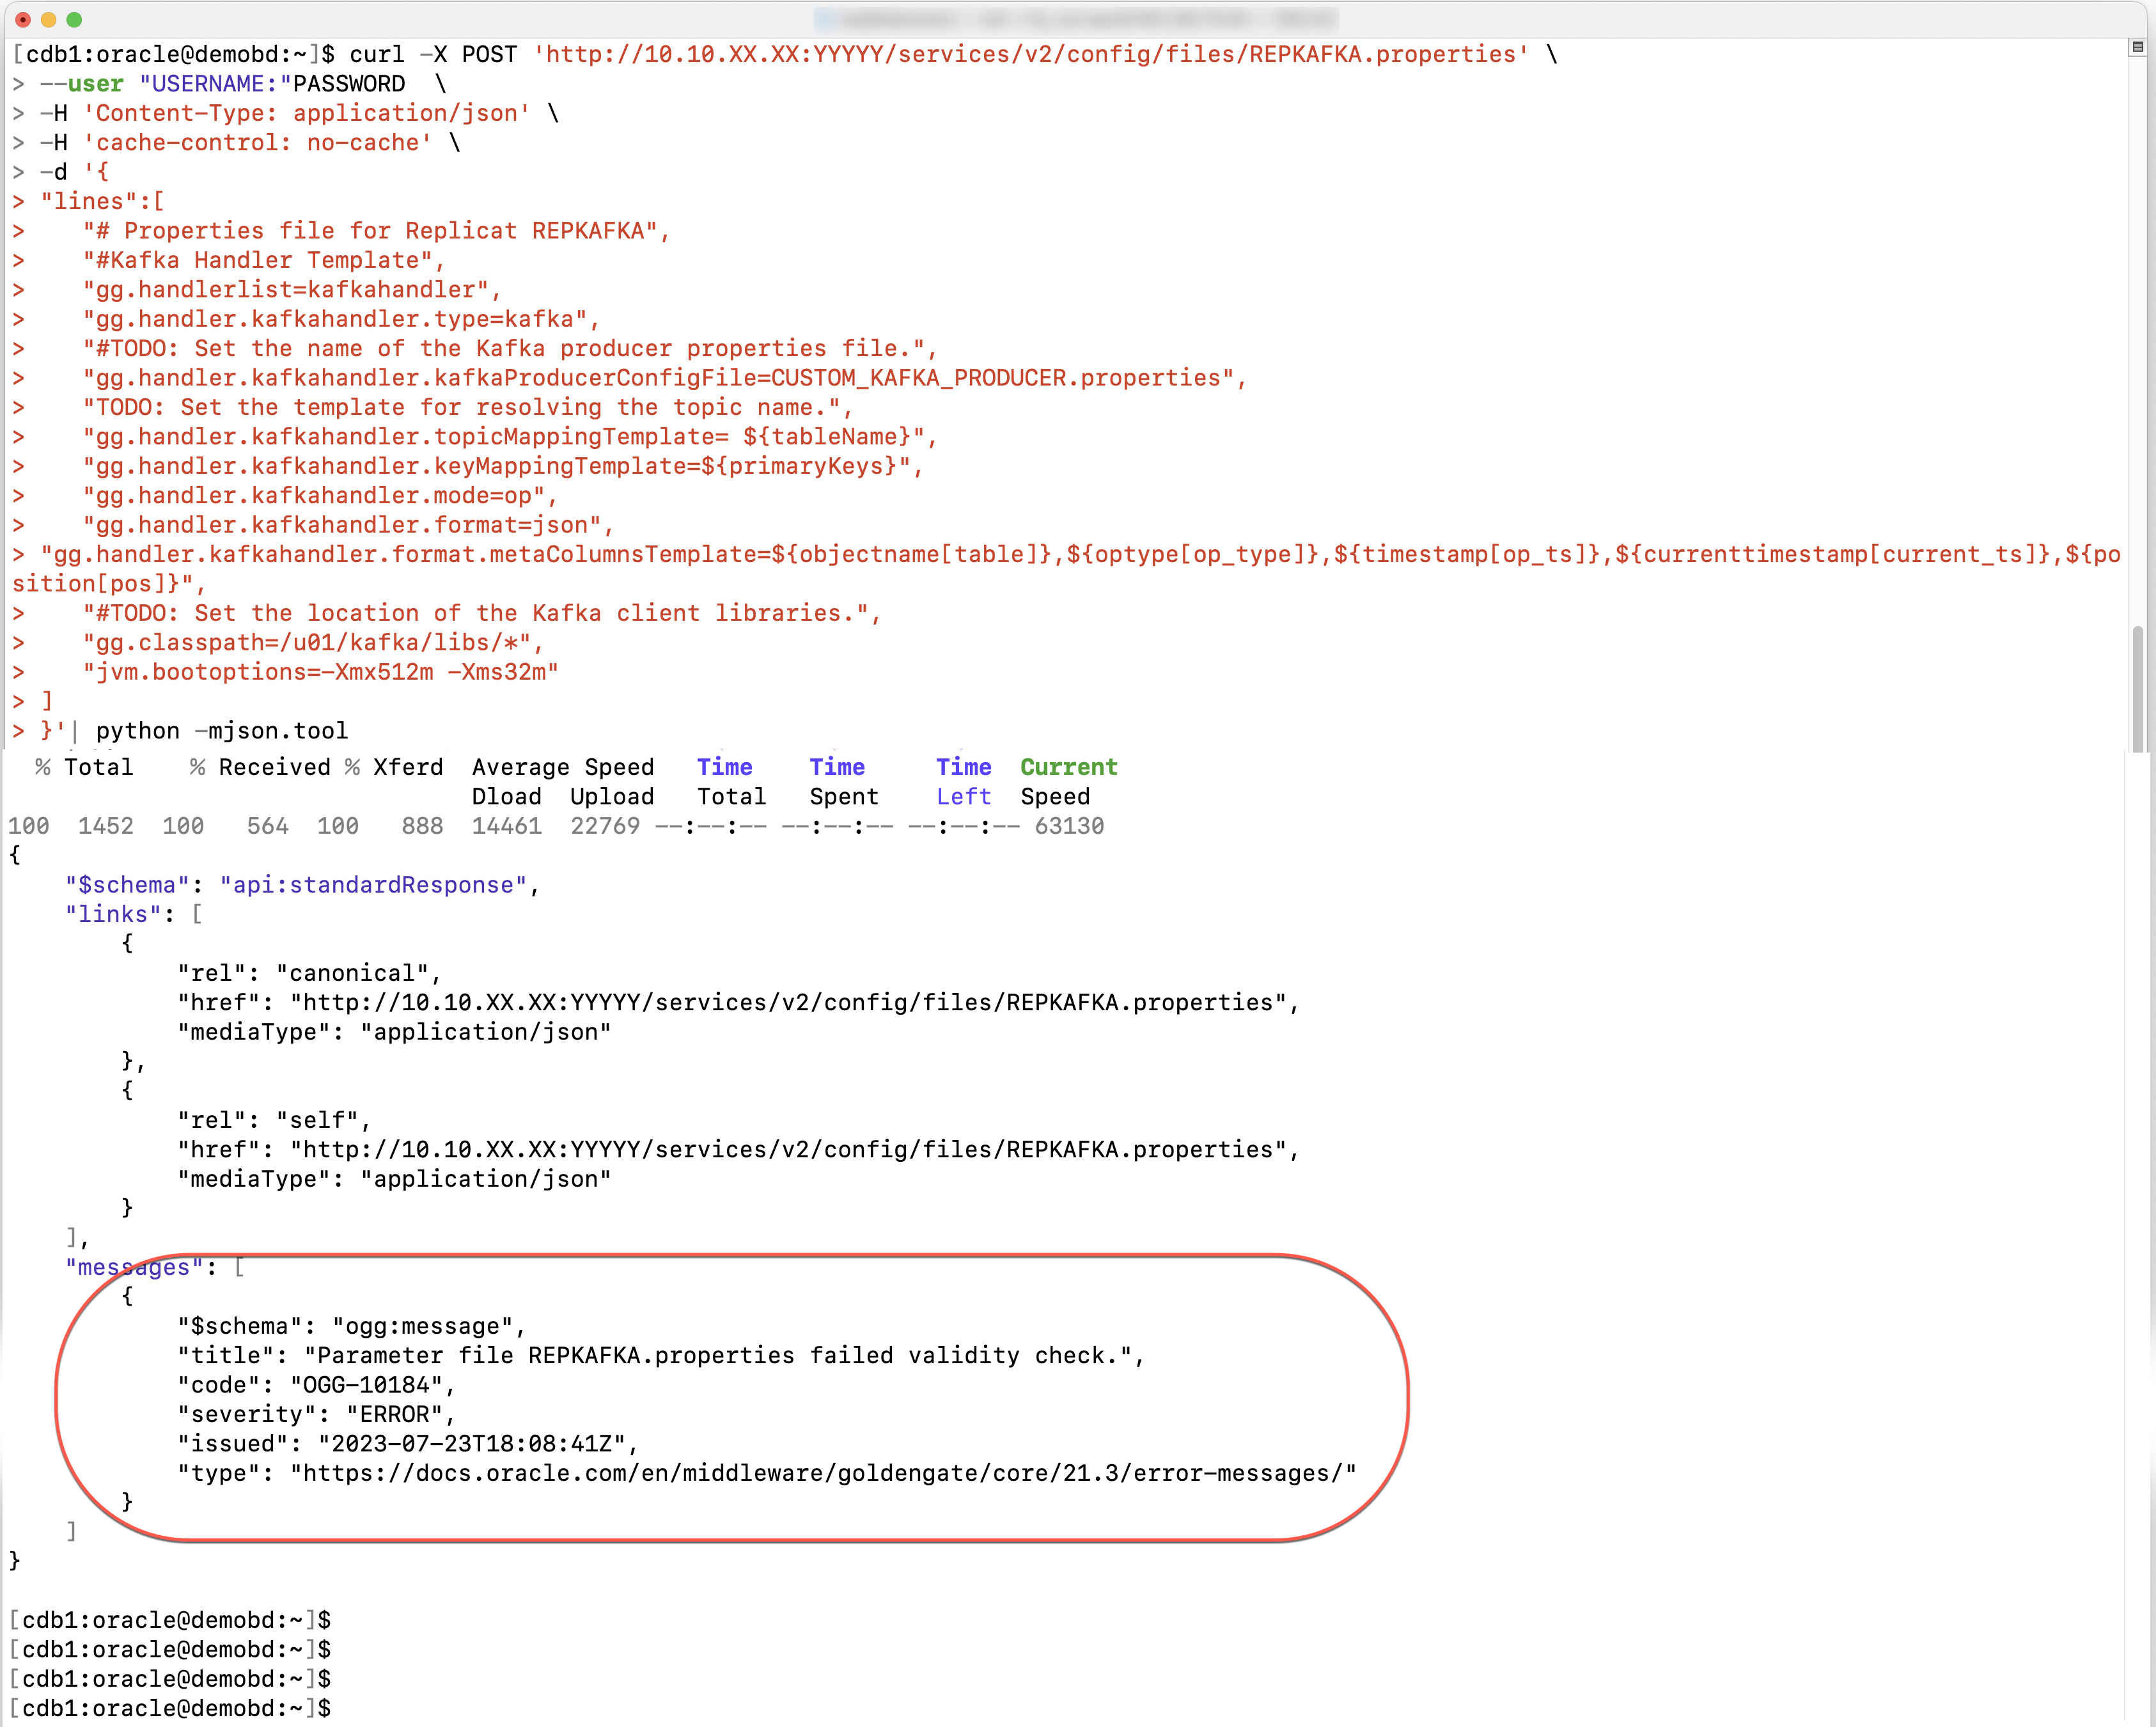
Task: Click the "links" JSON key
Action: coord(112,915)
